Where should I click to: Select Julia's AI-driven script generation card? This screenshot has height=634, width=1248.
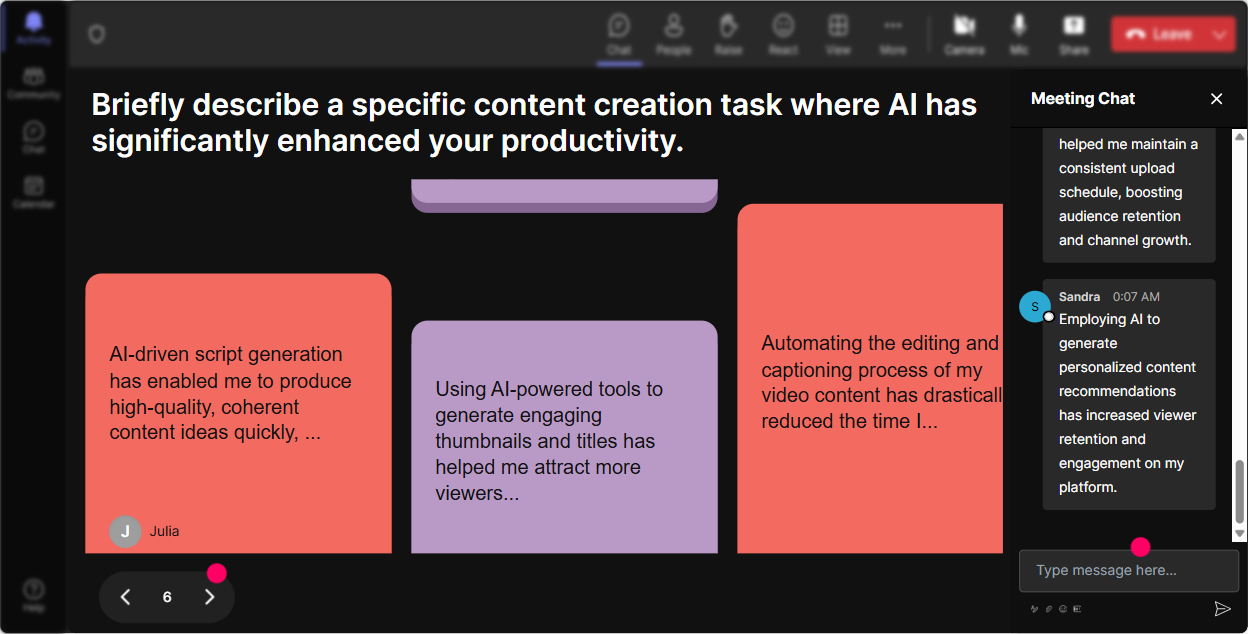pos(238,413)
